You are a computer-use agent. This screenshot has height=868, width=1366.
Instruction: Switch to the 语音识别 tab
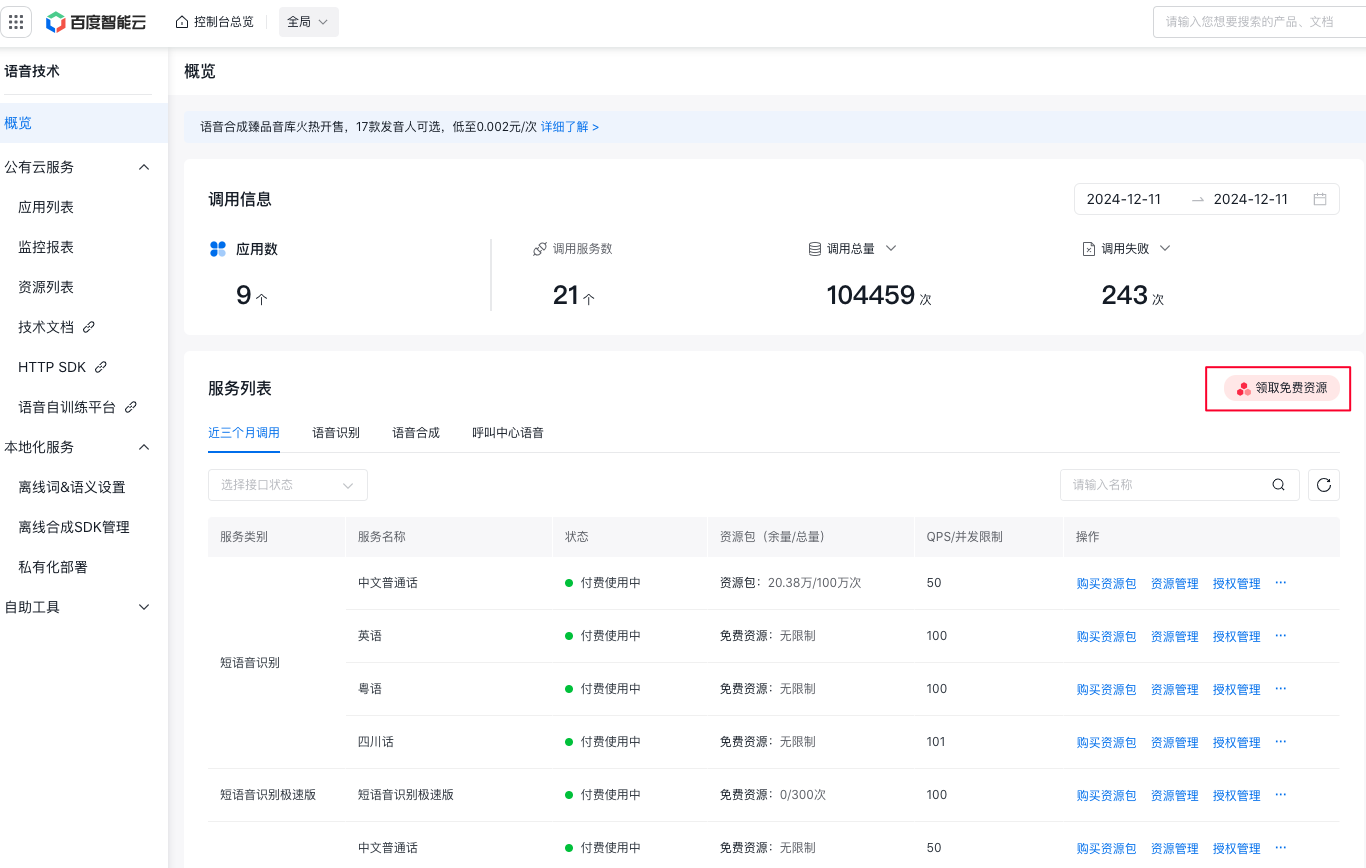tap(336, 433)
